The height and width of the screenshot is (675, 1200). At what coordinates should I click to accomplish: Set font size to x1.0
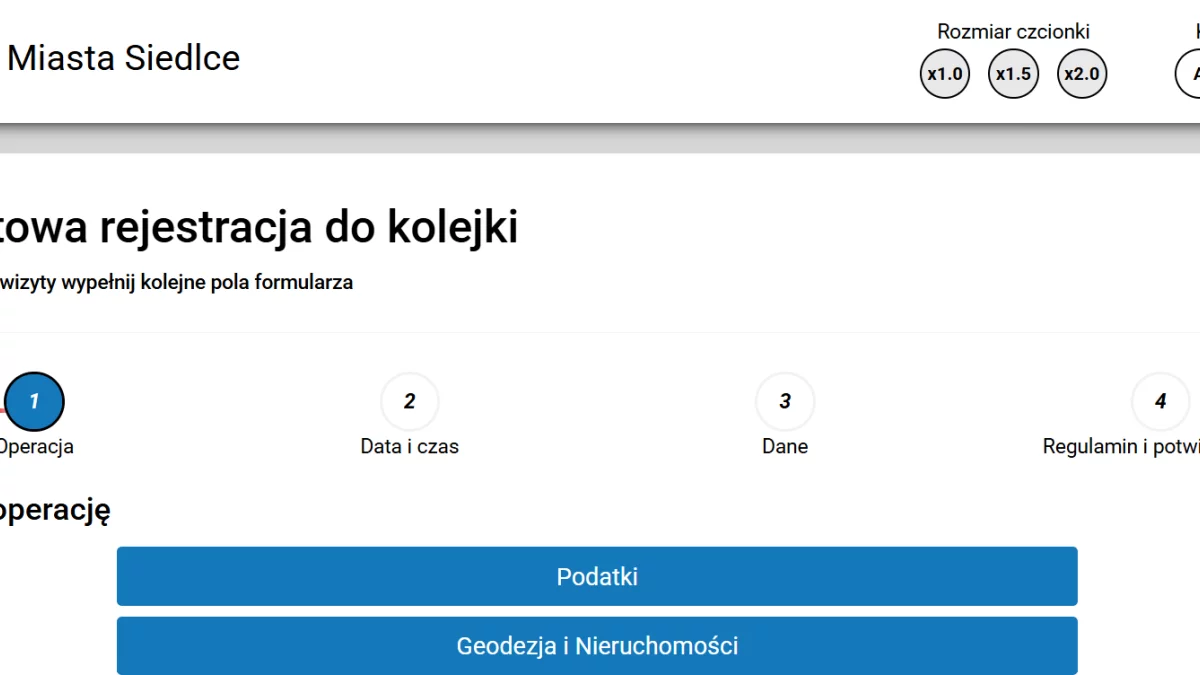[945, 74]
